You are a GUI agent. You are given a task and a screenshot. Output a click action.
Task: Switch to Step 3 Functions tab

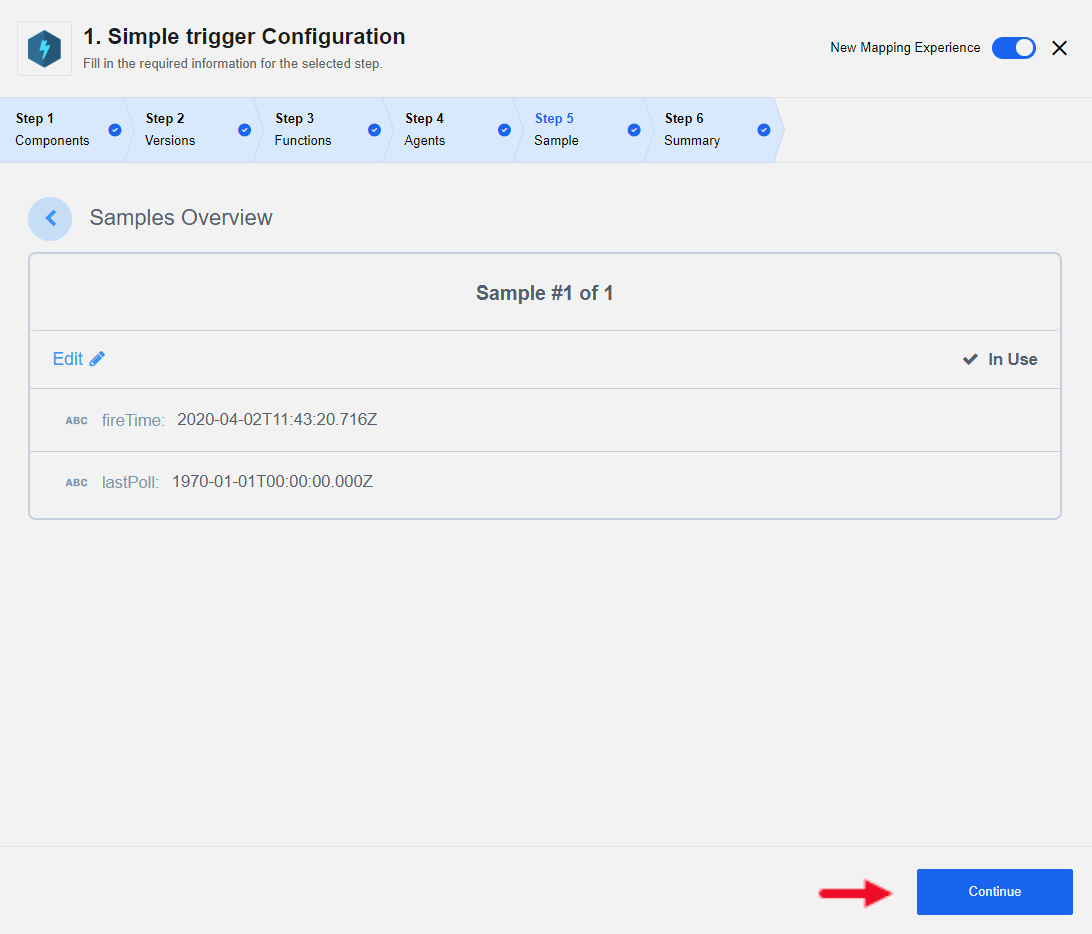tap(322, 130)
